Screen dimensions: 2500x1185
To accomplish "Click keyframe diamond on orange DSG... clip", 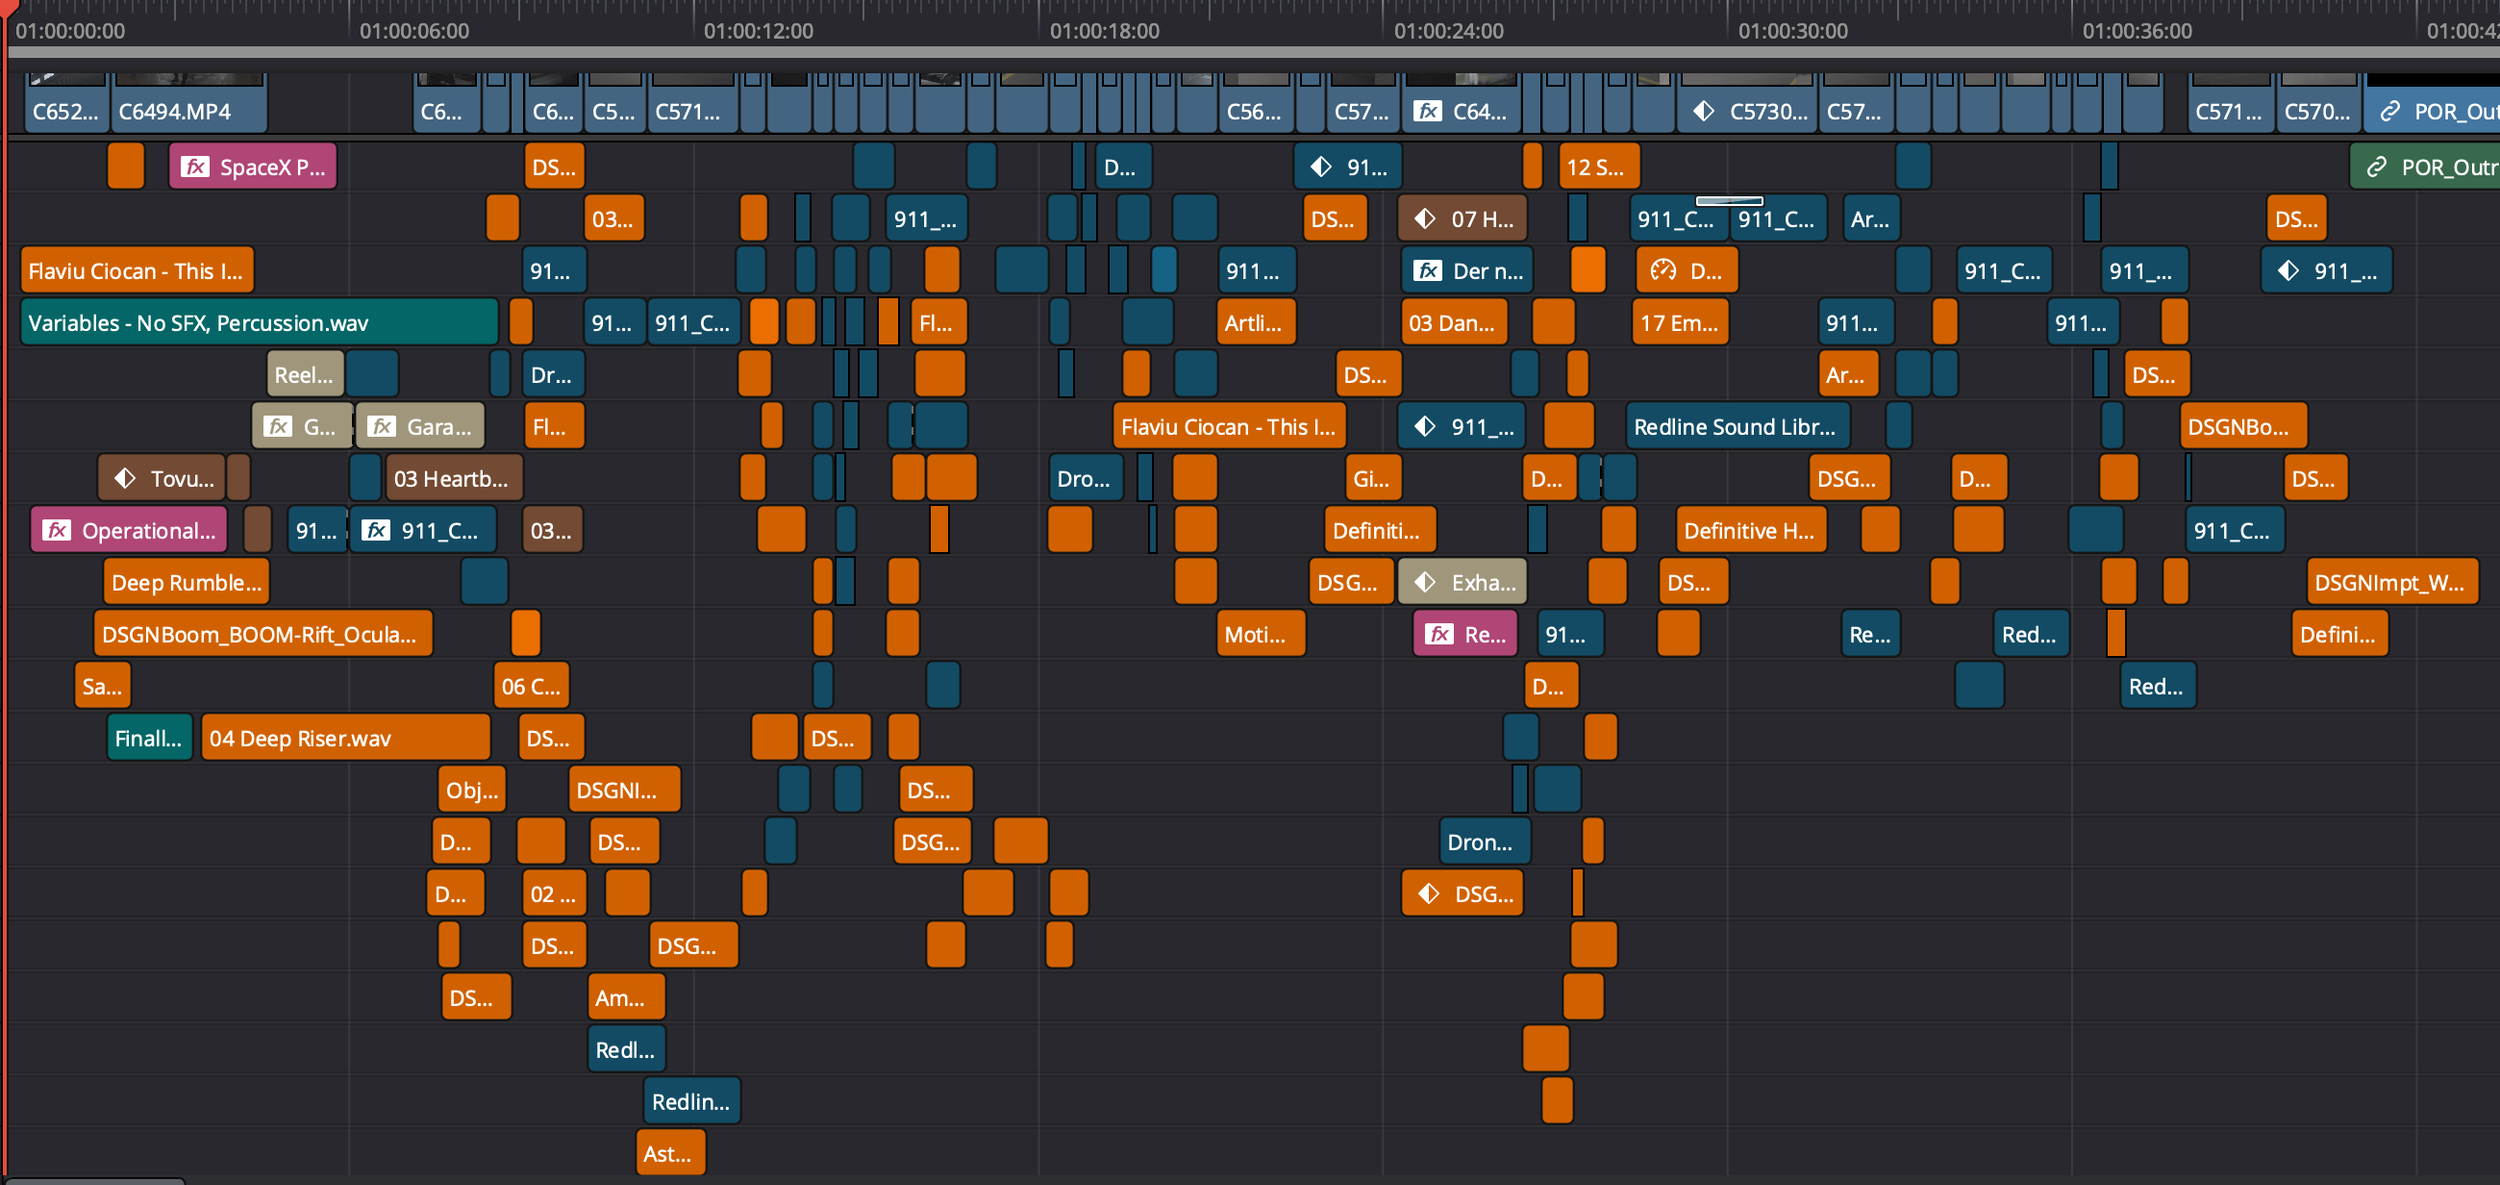I will pyautogui.click(x=1429, y=893).
